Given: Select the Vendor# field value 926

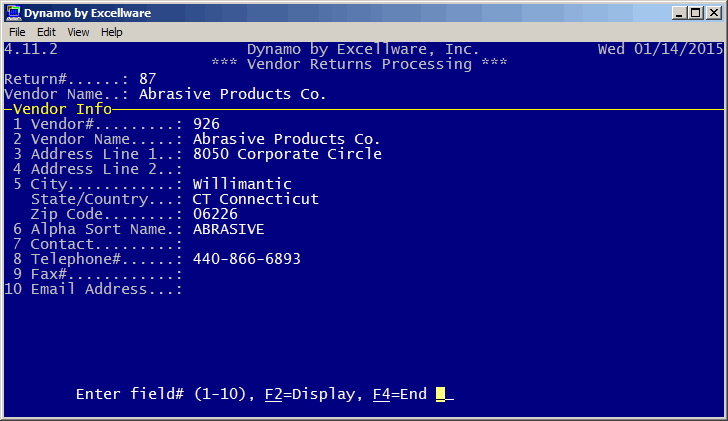Looking at the screenshot, I should pos(207,124).
